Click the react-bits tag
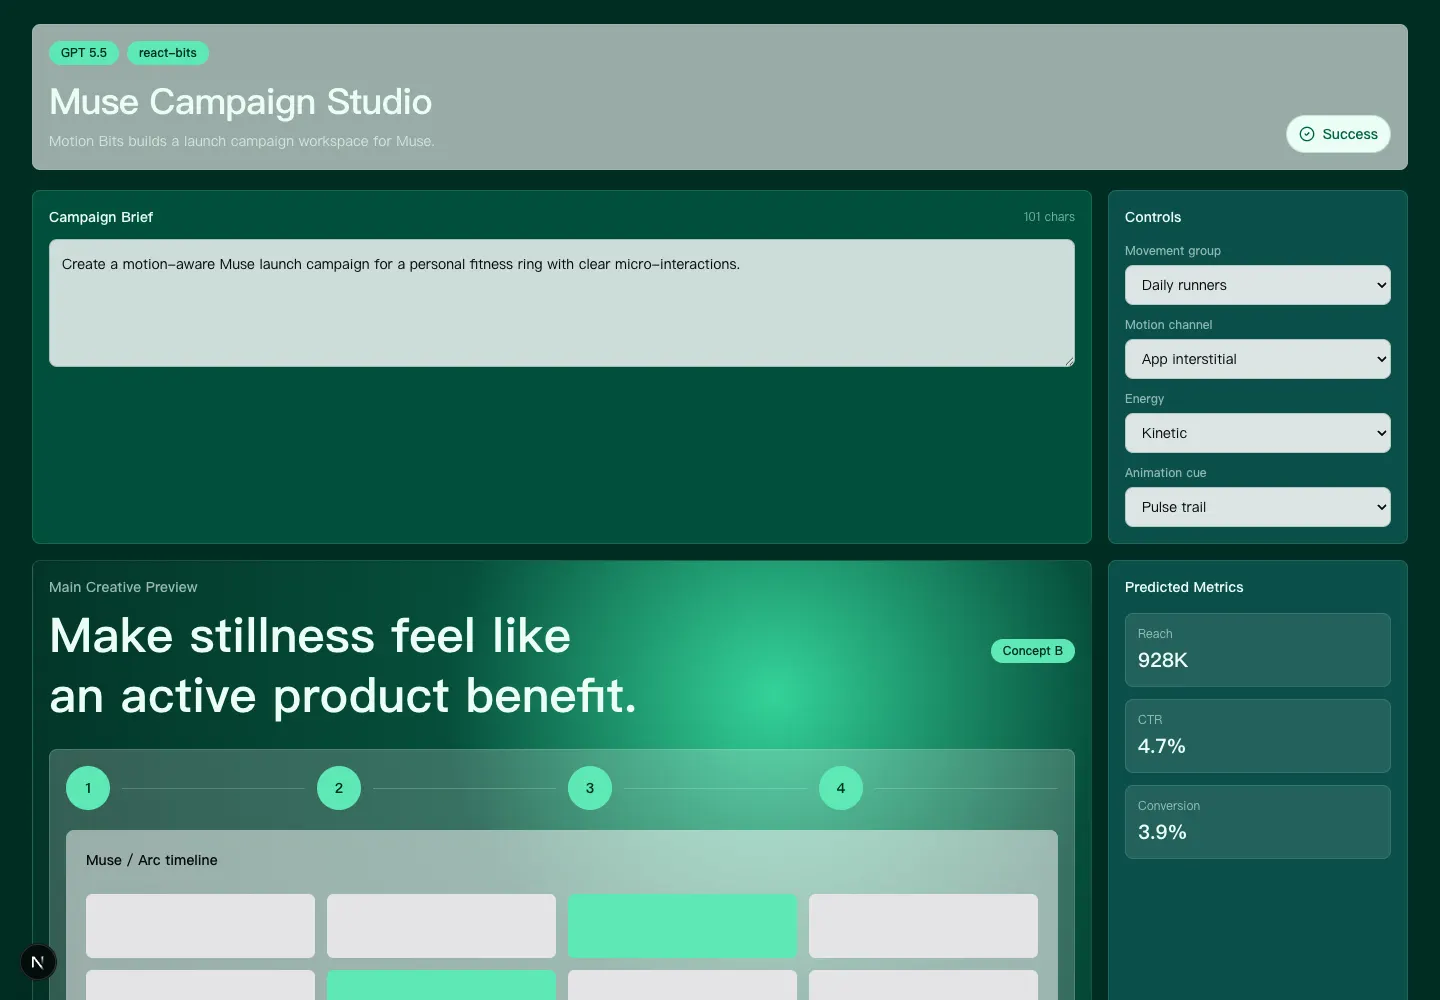 coord(168,53)
